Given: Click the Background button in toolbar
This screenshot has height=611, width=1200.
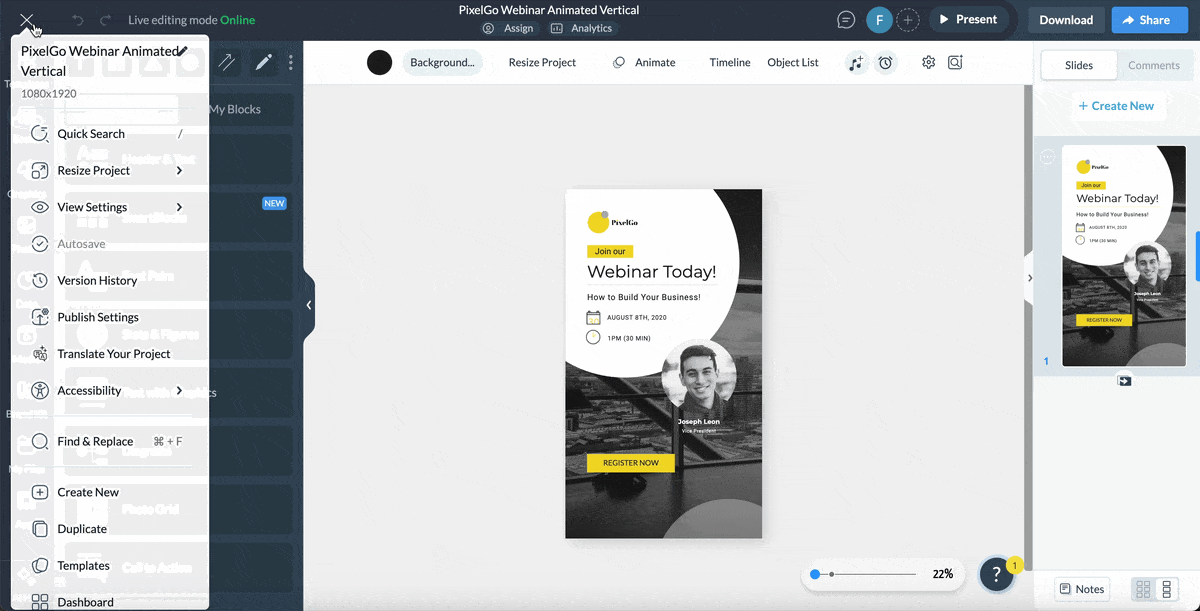Looking at the screenshot, I should tap(442, 62).
